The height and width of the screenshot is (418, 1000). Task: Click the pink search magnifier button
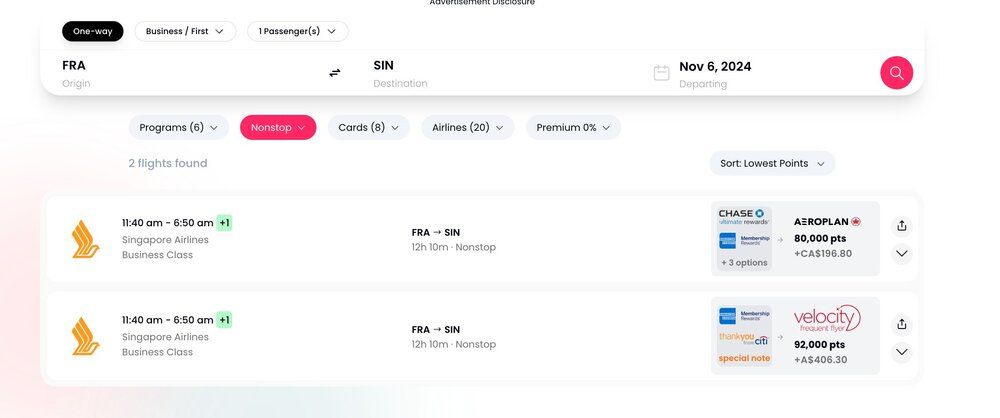coord(896,72)
